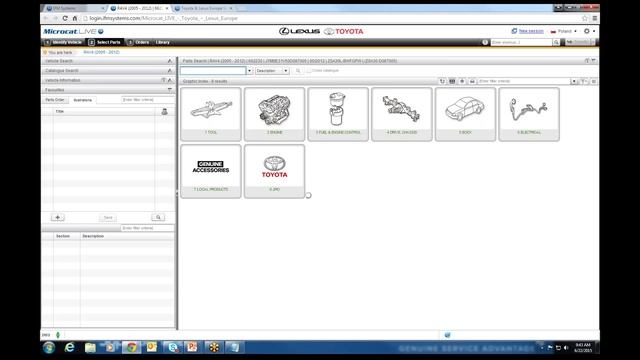Screen dimensions: 640x360
Task: Click the Windows Start button
Action: point(49,347)
